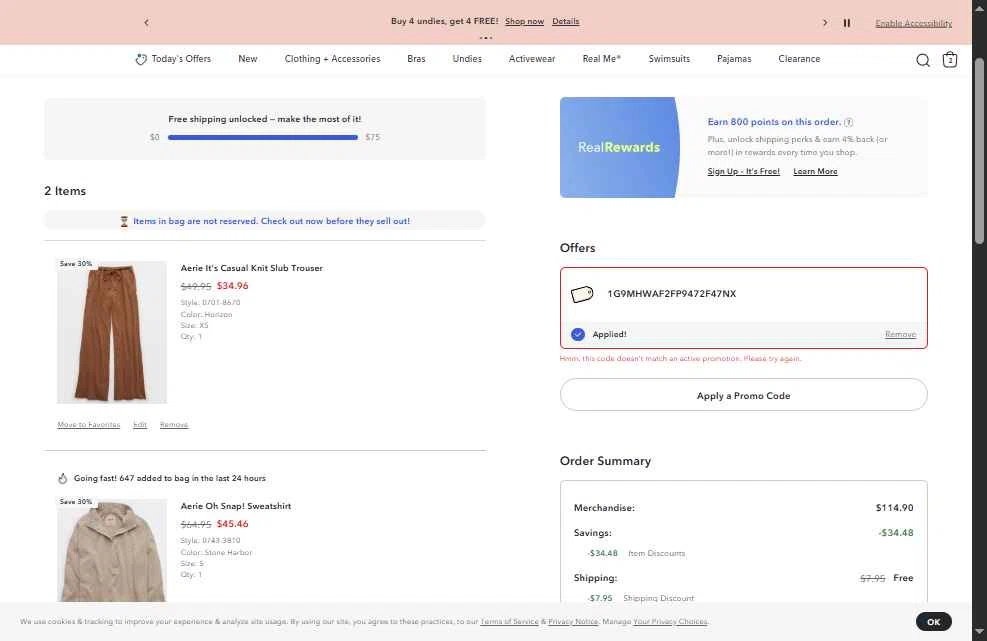Screen dimensions: 987x641
Task: Click the blue Applied checkmark icon
Action: point(578,334)
